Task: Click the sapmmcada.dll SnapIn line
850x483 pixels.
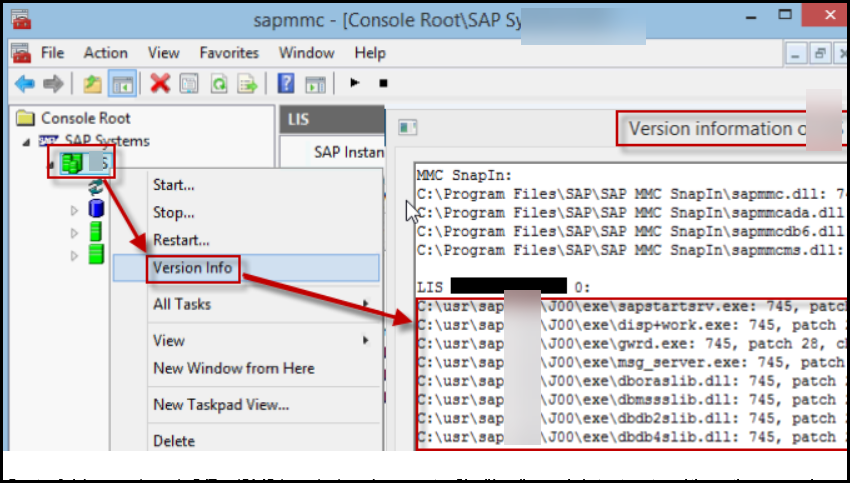Action: pos(632,213)
